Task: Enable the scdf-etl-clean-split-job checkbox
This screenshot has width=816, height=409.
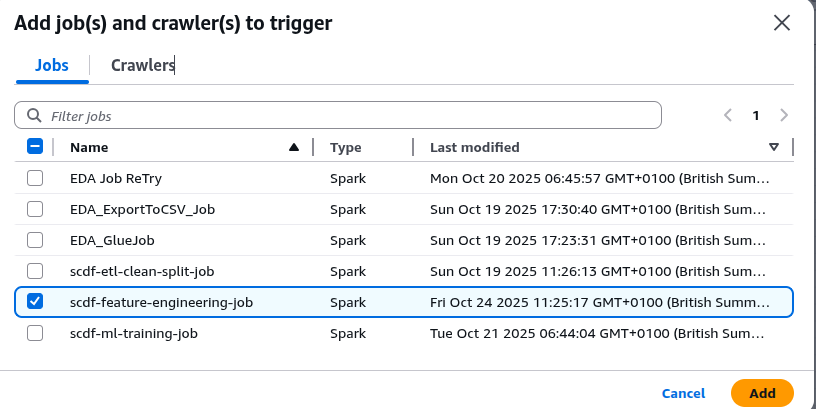Action: (35, 271)
